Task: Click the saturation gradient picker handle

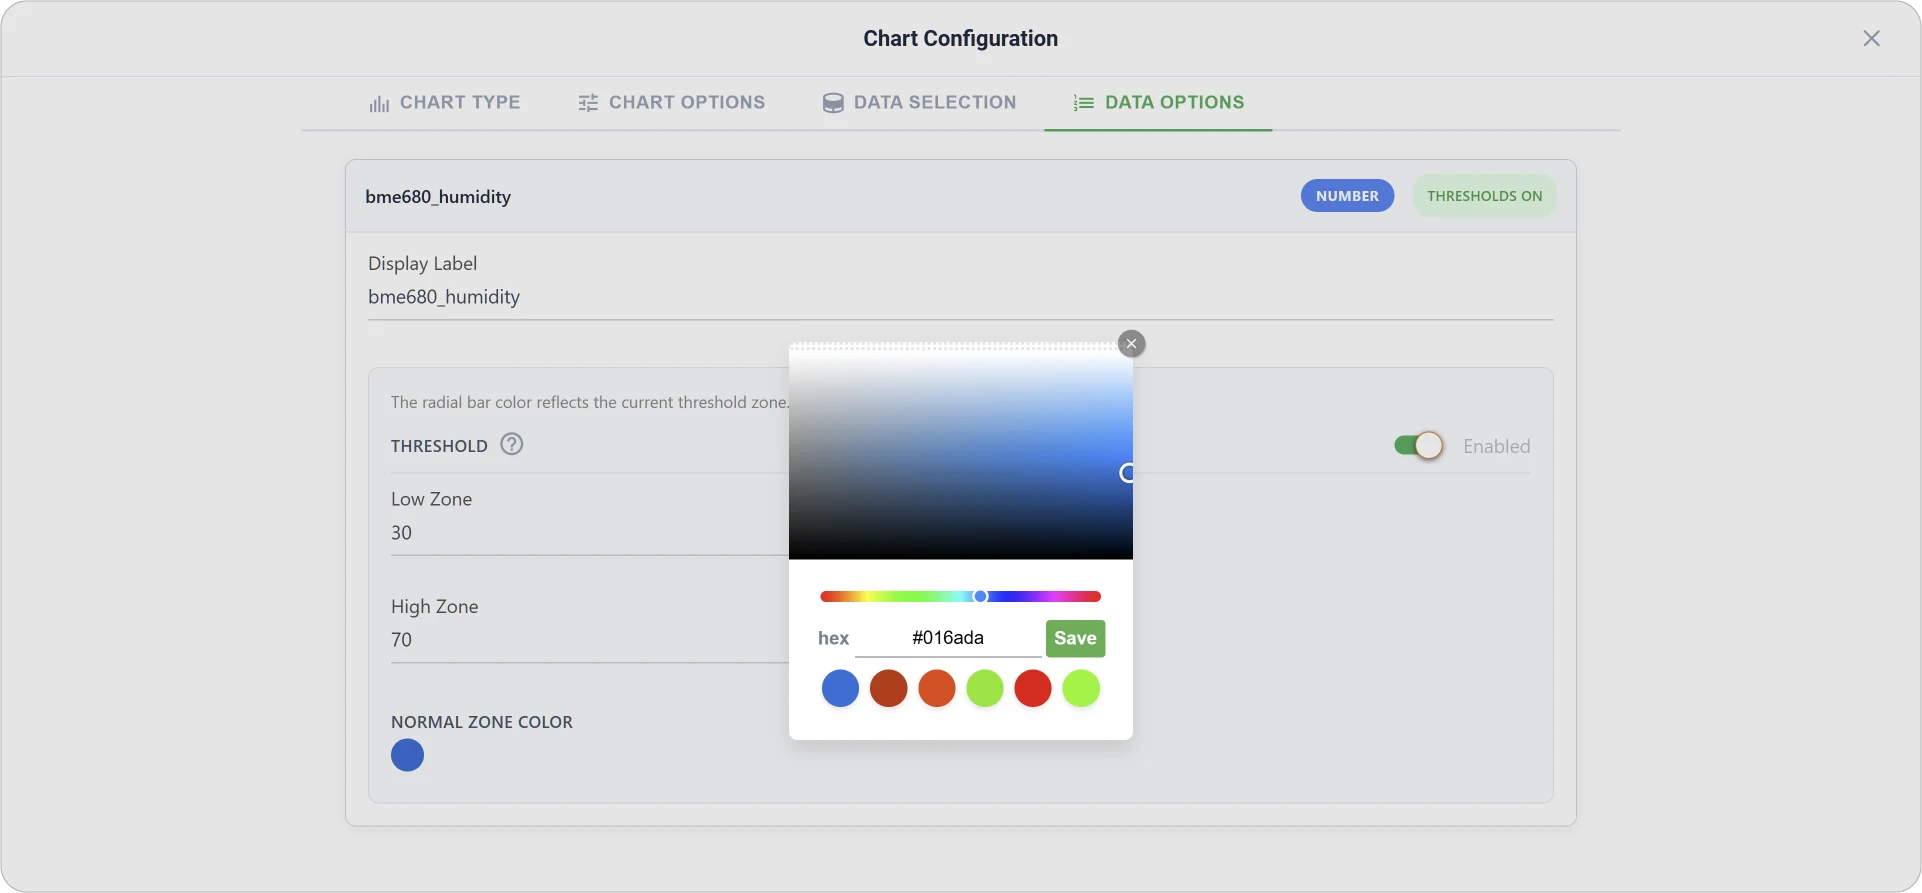Action: click(1127, 473)
